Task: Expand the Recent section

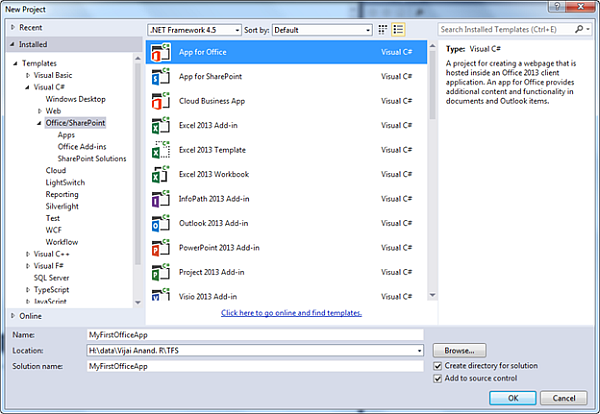Action: click(13, 28)
